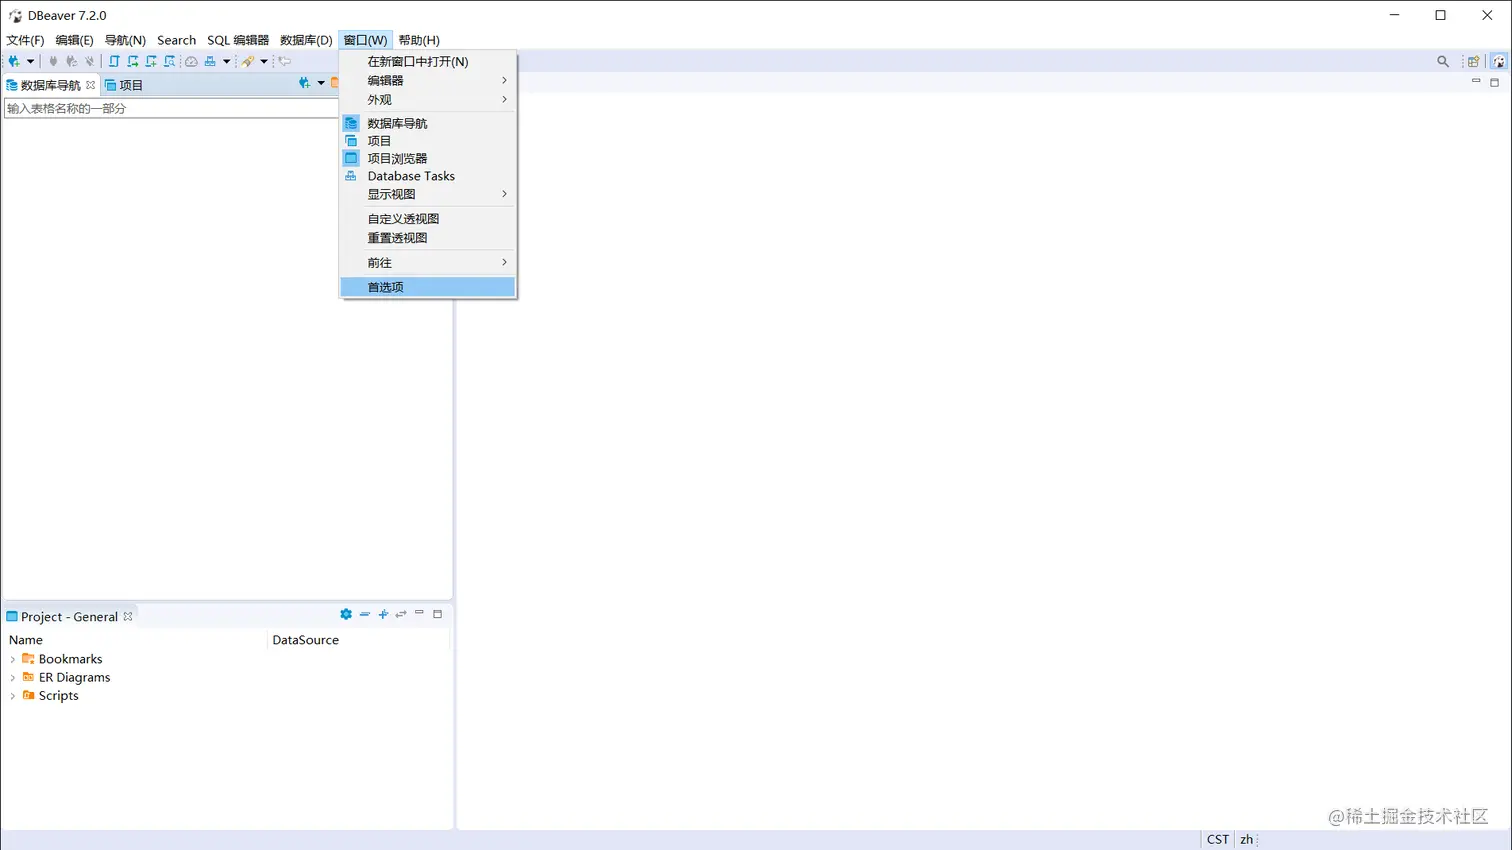Click the Disconnect crossed-plug icon

point(89,61)
